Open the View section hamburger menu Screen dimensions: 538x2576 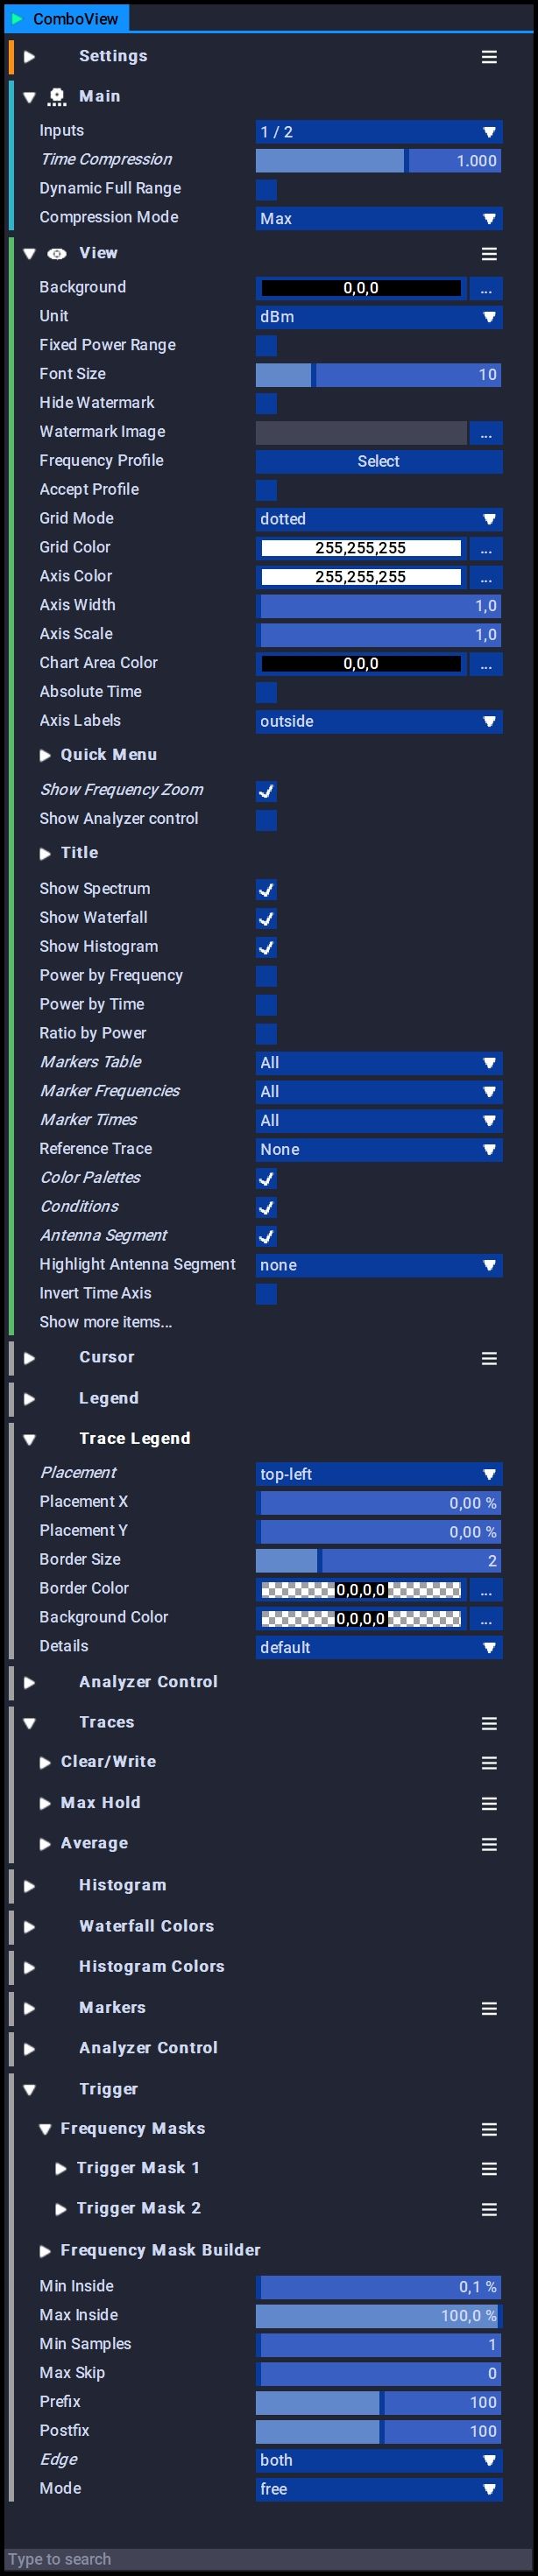click(489, 254)
